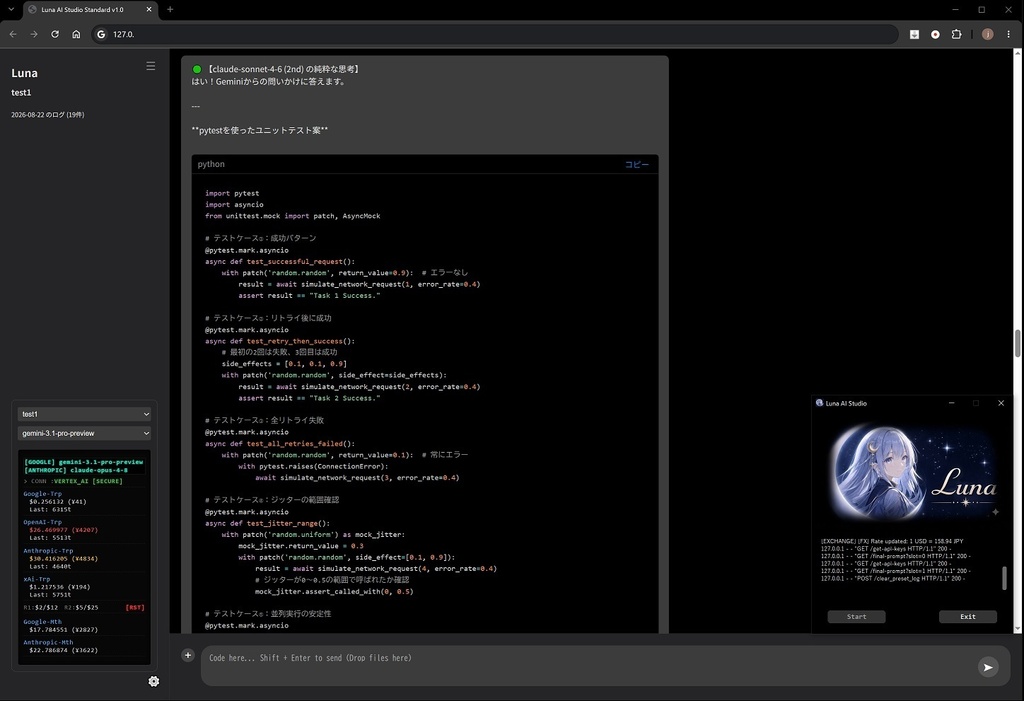The image size is (1024, 701).
Task: Click the scroll-down arrow at page bottom
Action: (1017, 628)
